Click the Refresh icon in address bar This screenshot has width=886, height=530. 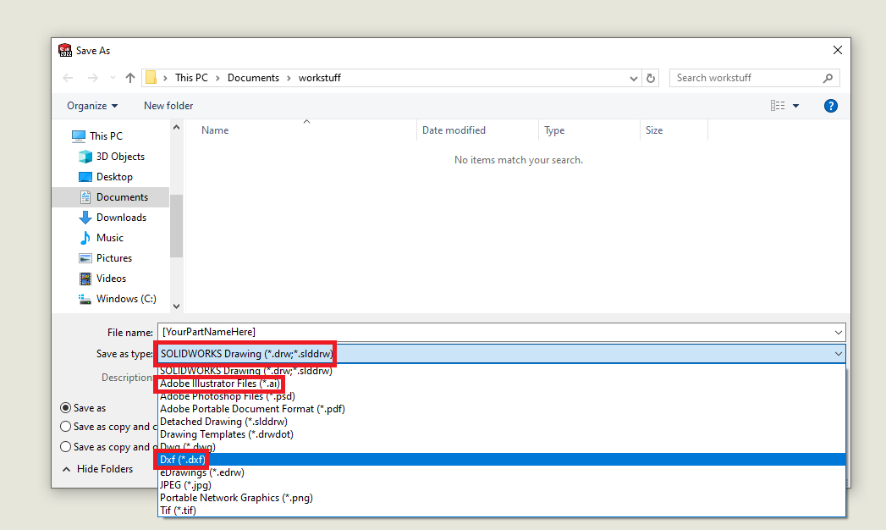click(651, 78)
